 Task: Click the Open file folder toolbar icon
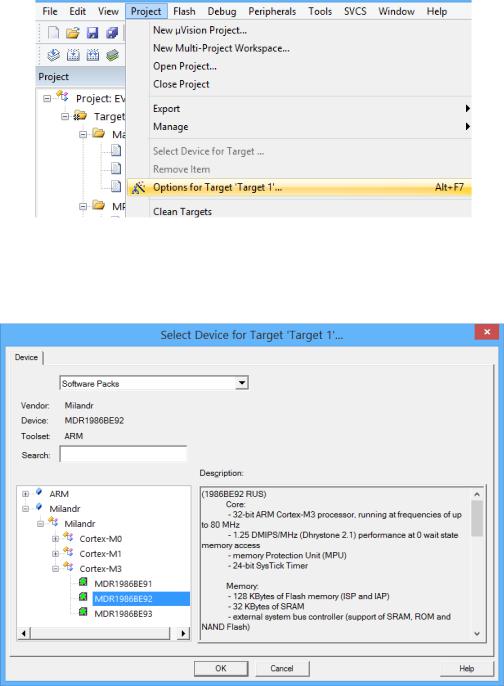(73, 33)
